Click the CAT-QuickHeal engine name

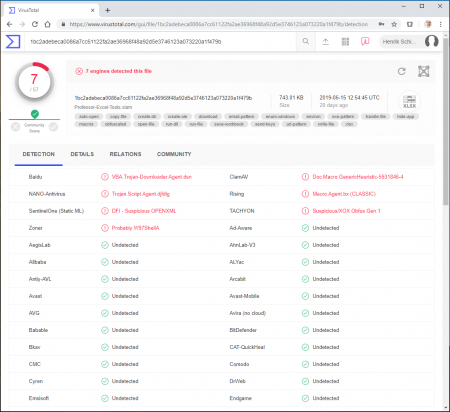pyautogui.click(x=247, y=347)
